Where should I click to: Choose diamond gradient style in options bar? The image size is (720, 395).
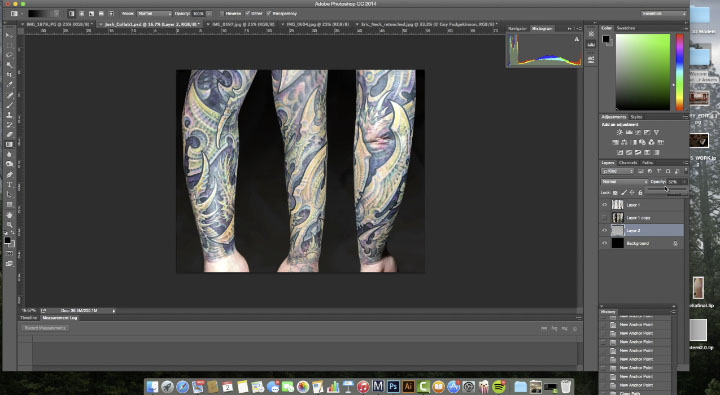coord(111,13)
